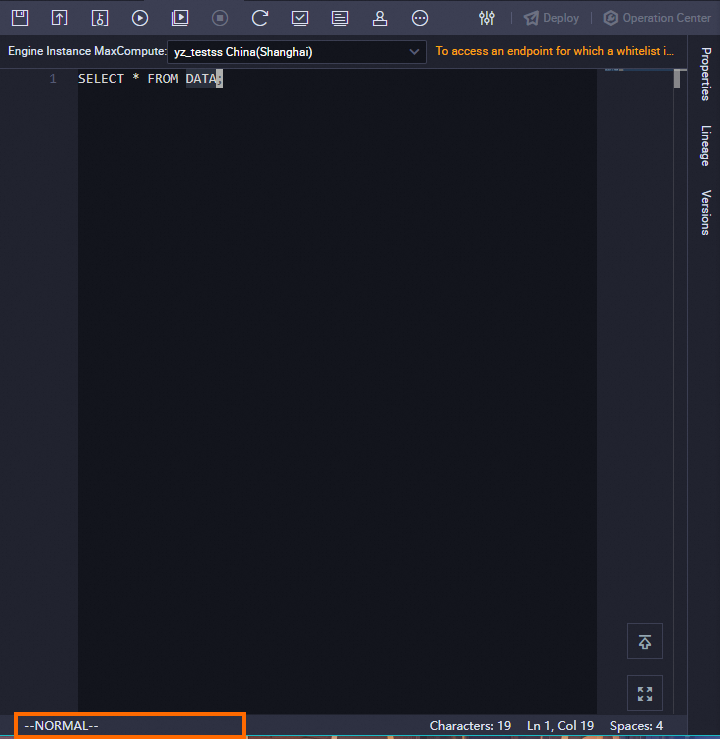This screenshot has width=720, height=739.
Task: Expand the MaxCompute engine instance dropdown
Action: (297, 52)
